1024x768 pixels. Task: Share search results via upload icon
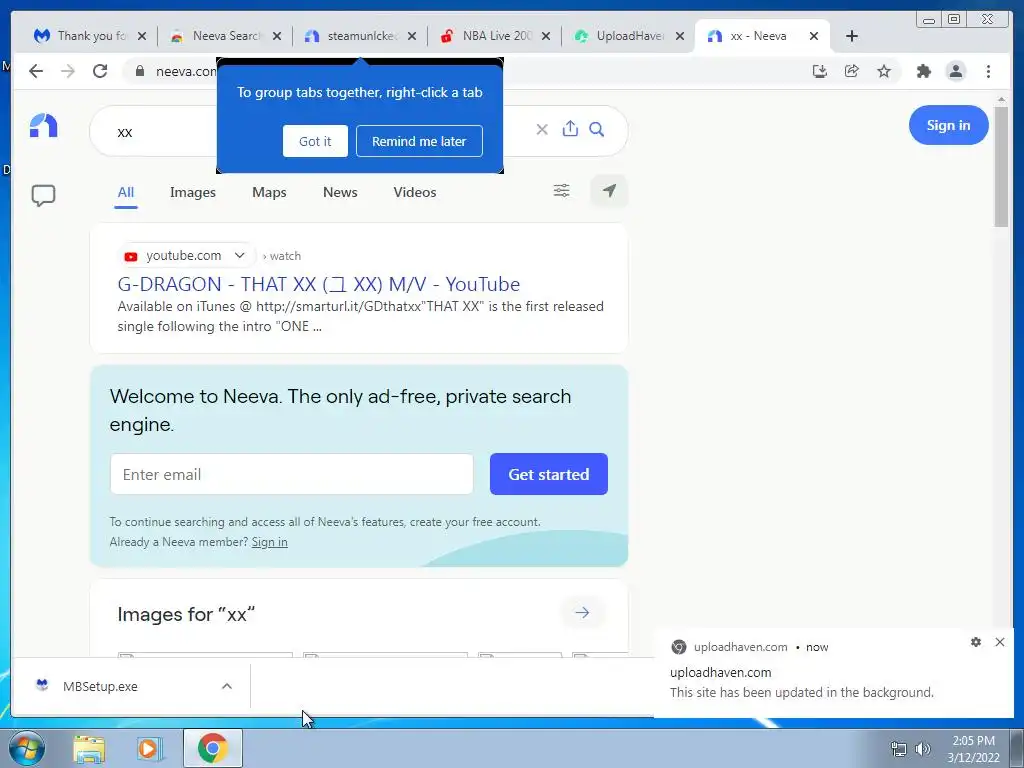click(x=570, y=129)
